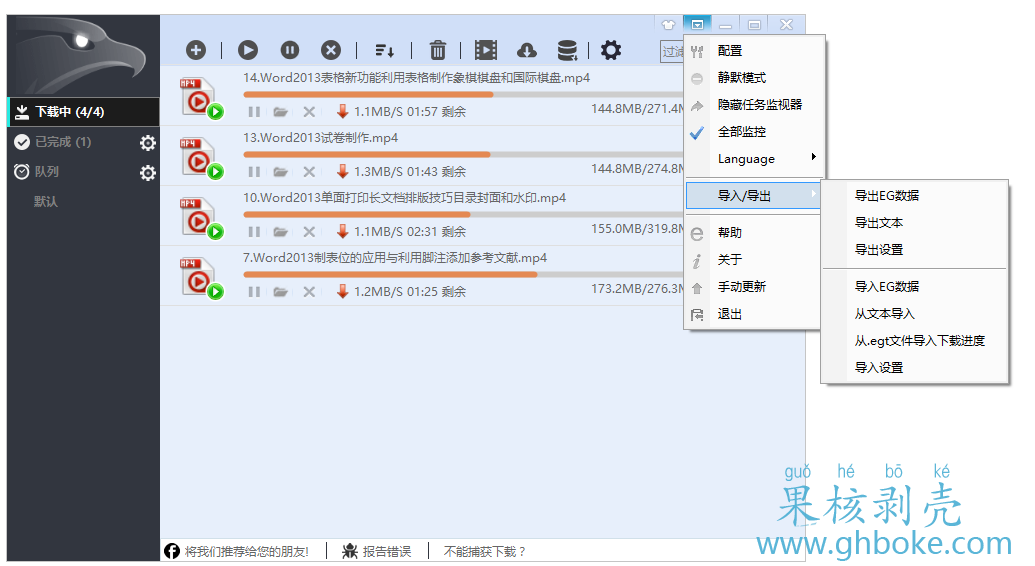Choose 从文本导入 in the submenu
Viewport: 1035px width, 566px height.
pyautogui.click(x=877, y=314)
